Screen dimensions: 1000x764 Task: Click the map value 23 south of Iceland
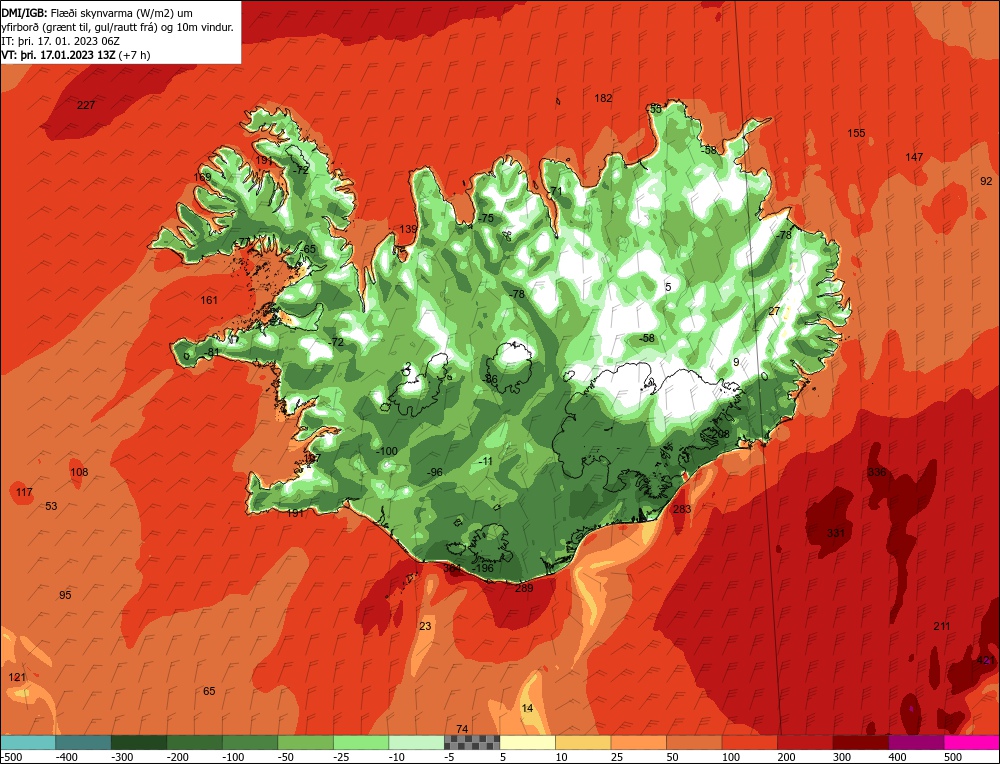click(425, 626)
